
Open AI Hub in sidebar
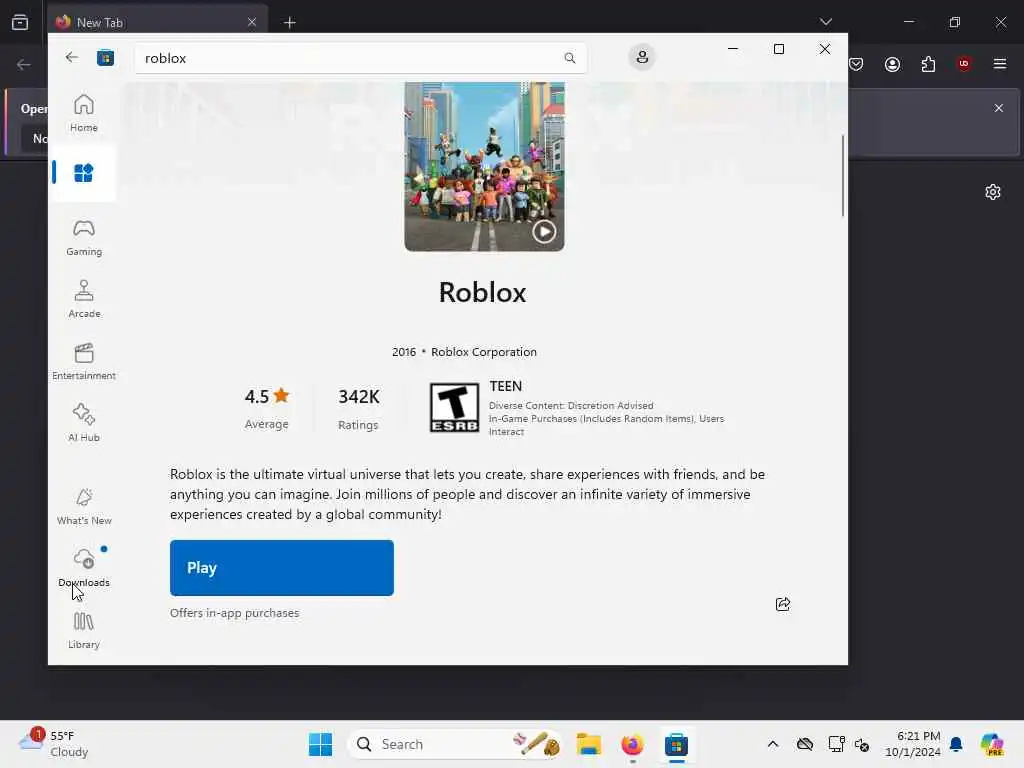coord(84,423)
